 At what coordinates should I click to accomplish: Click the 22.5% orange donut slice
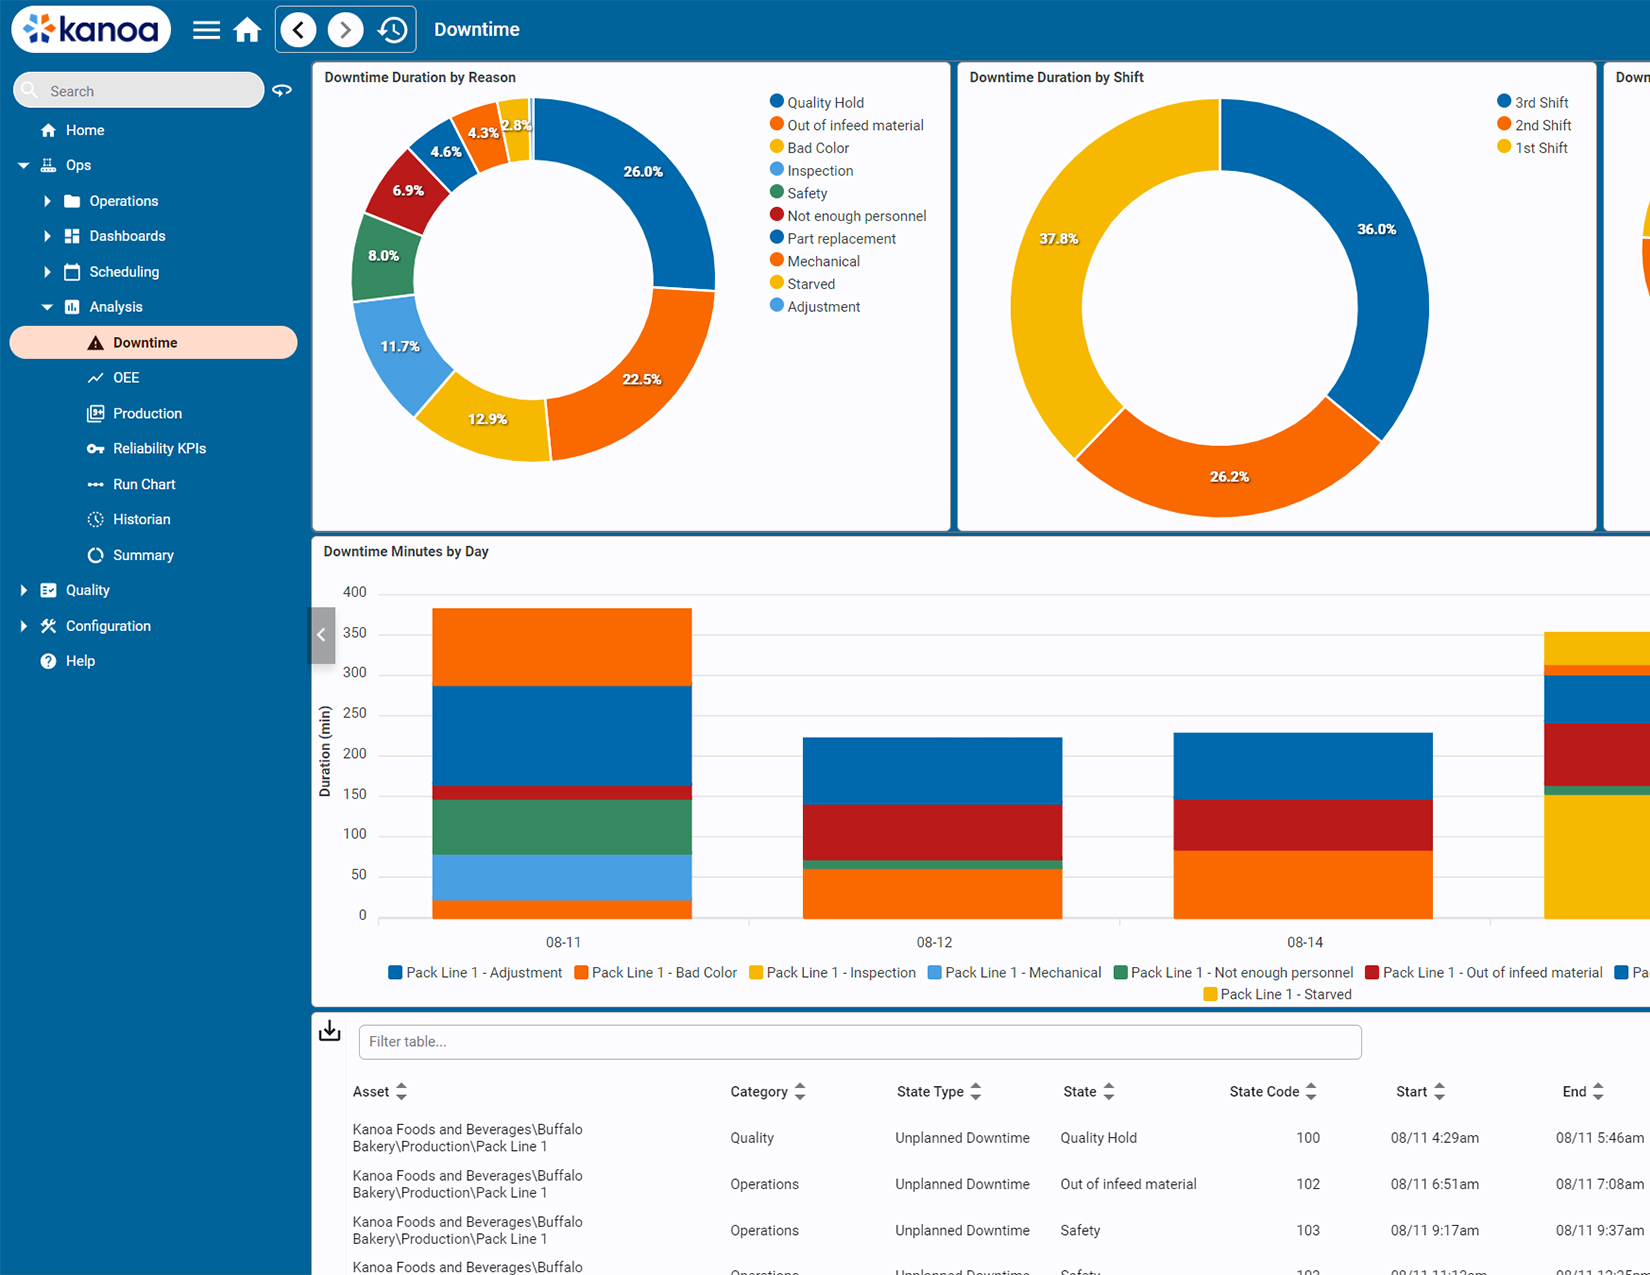click(642, 380)
